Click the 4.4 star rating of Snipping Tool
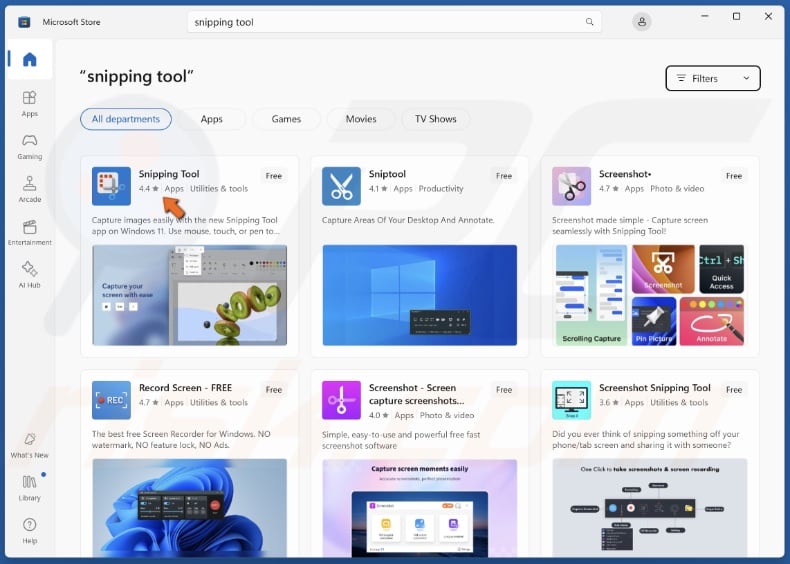The width and height of the screenshot is (790, 564). [x=149, y=189]
